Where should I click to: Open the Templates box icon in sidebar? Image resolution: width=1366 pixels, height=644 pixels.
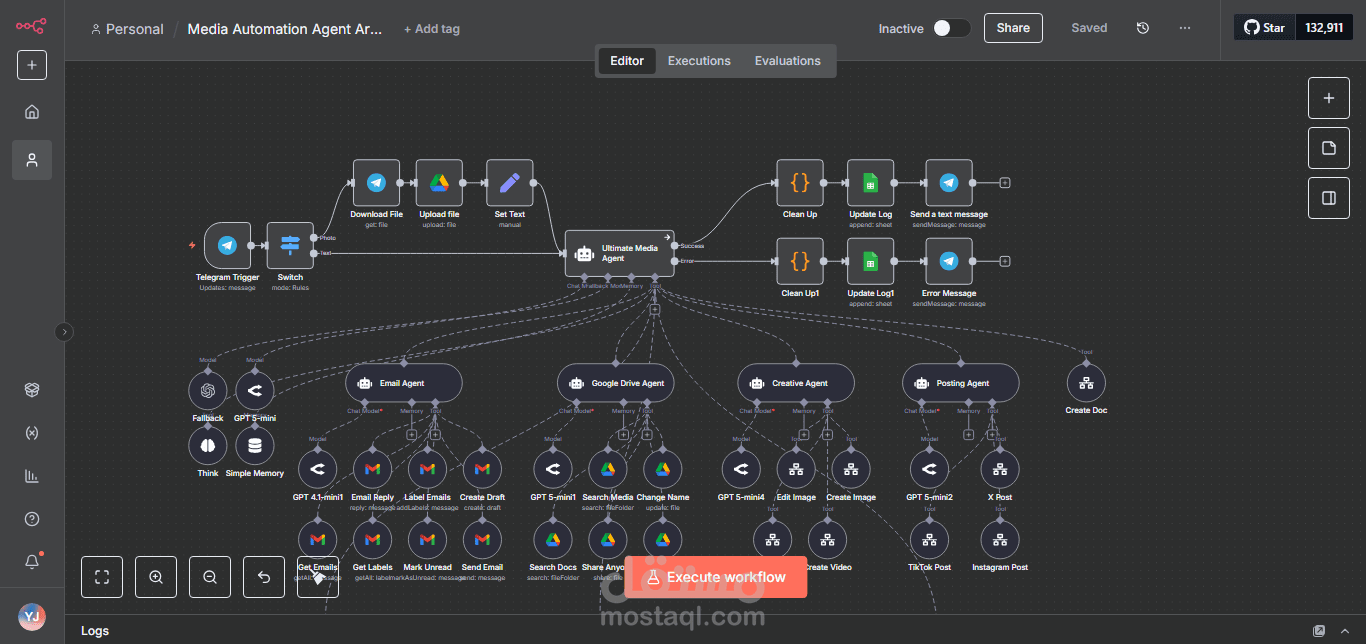[x=32, y=390]
